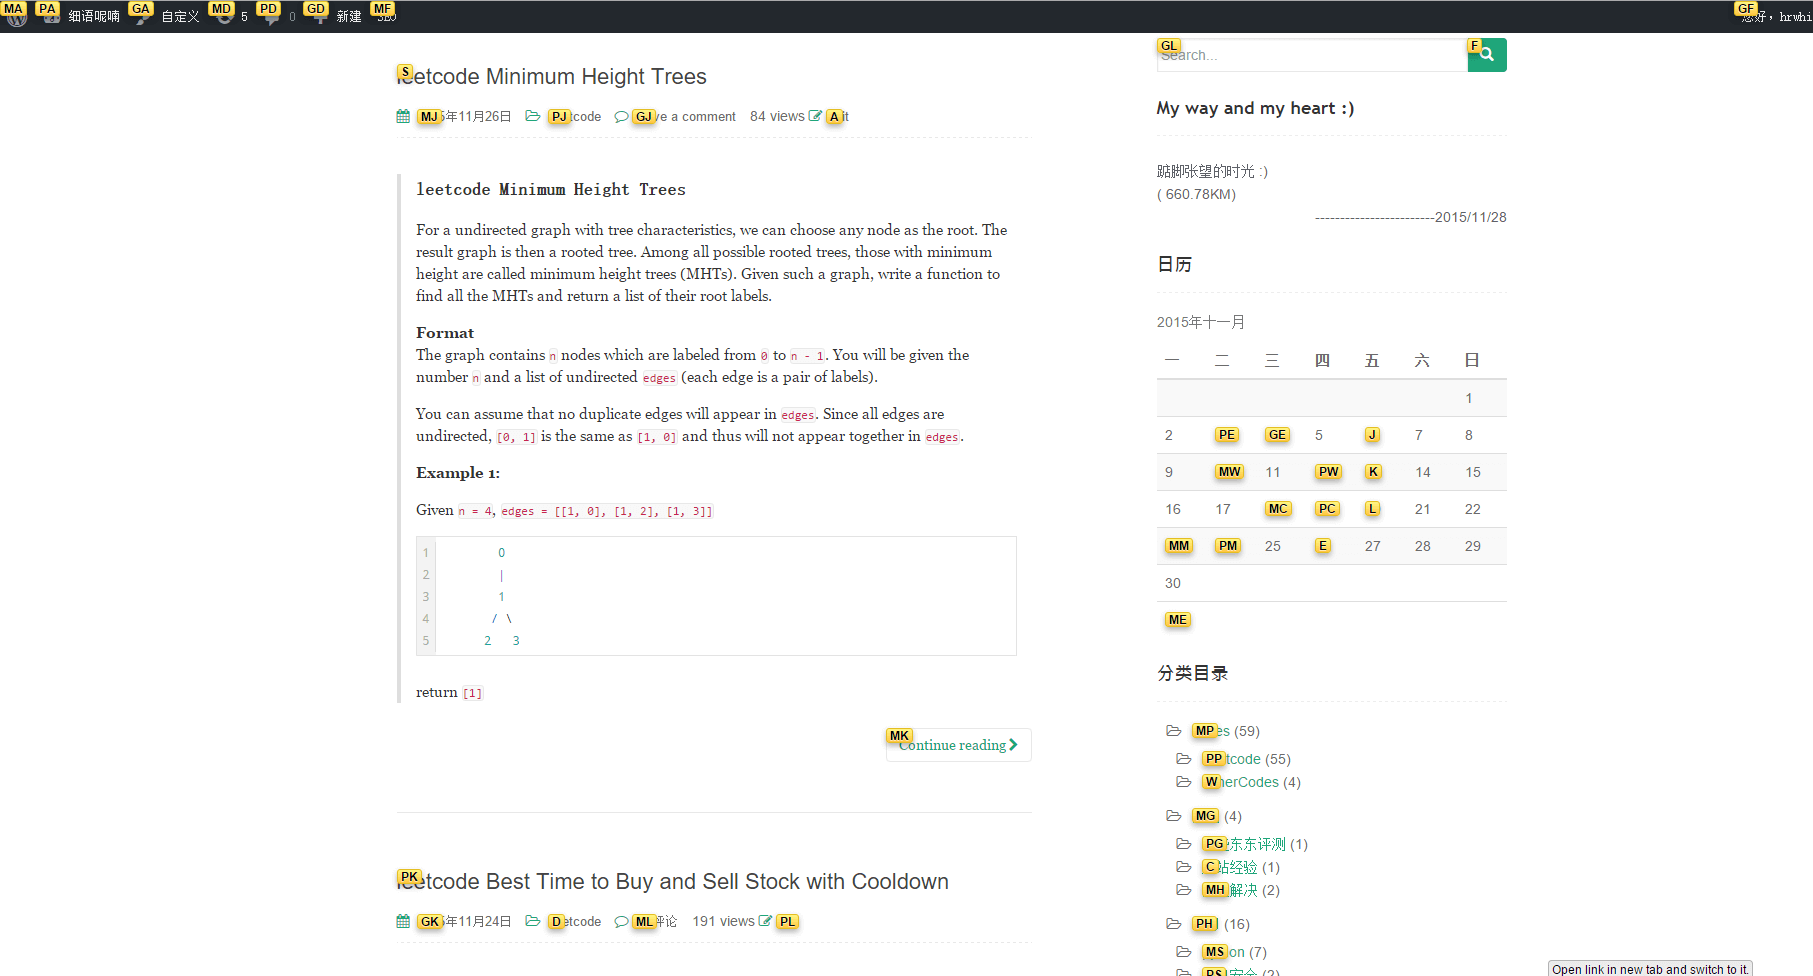The image size is (1813, 976).
Task: Click calendar day 11
Action: click(1273, 472)
